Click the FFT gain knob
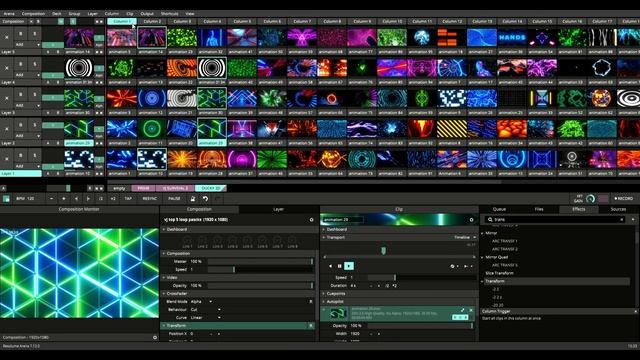Screen dimensions: 640x360 [590, 199]
